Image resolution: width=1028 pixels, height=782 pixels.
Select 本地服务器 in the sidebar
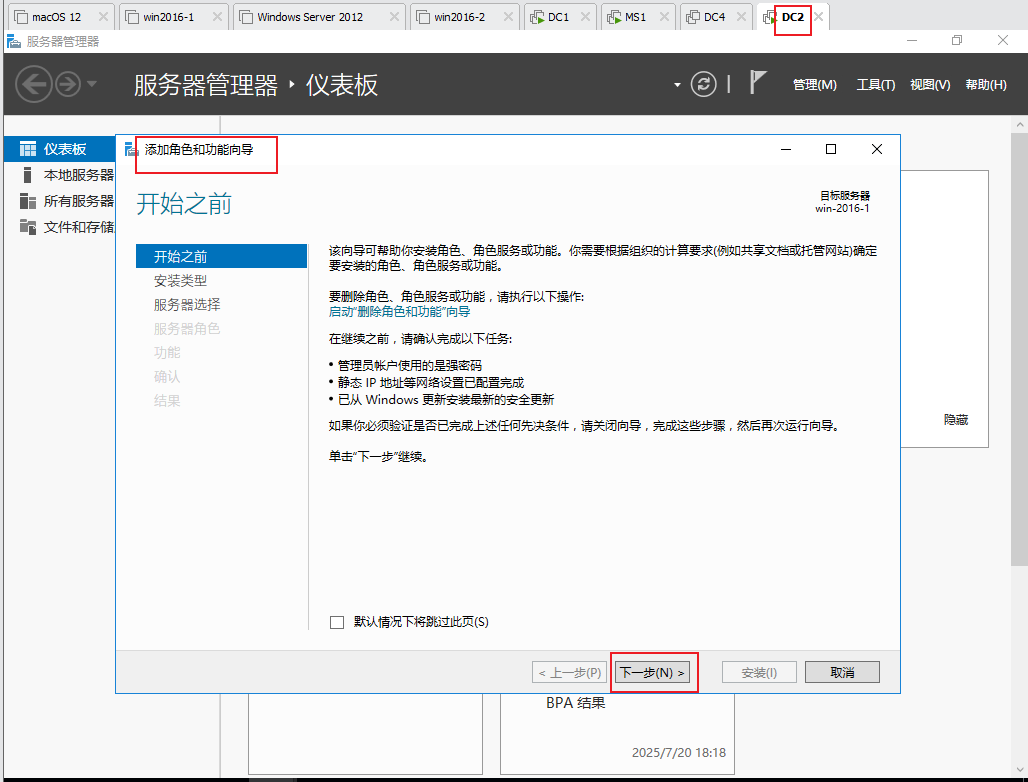click(60, 175)
